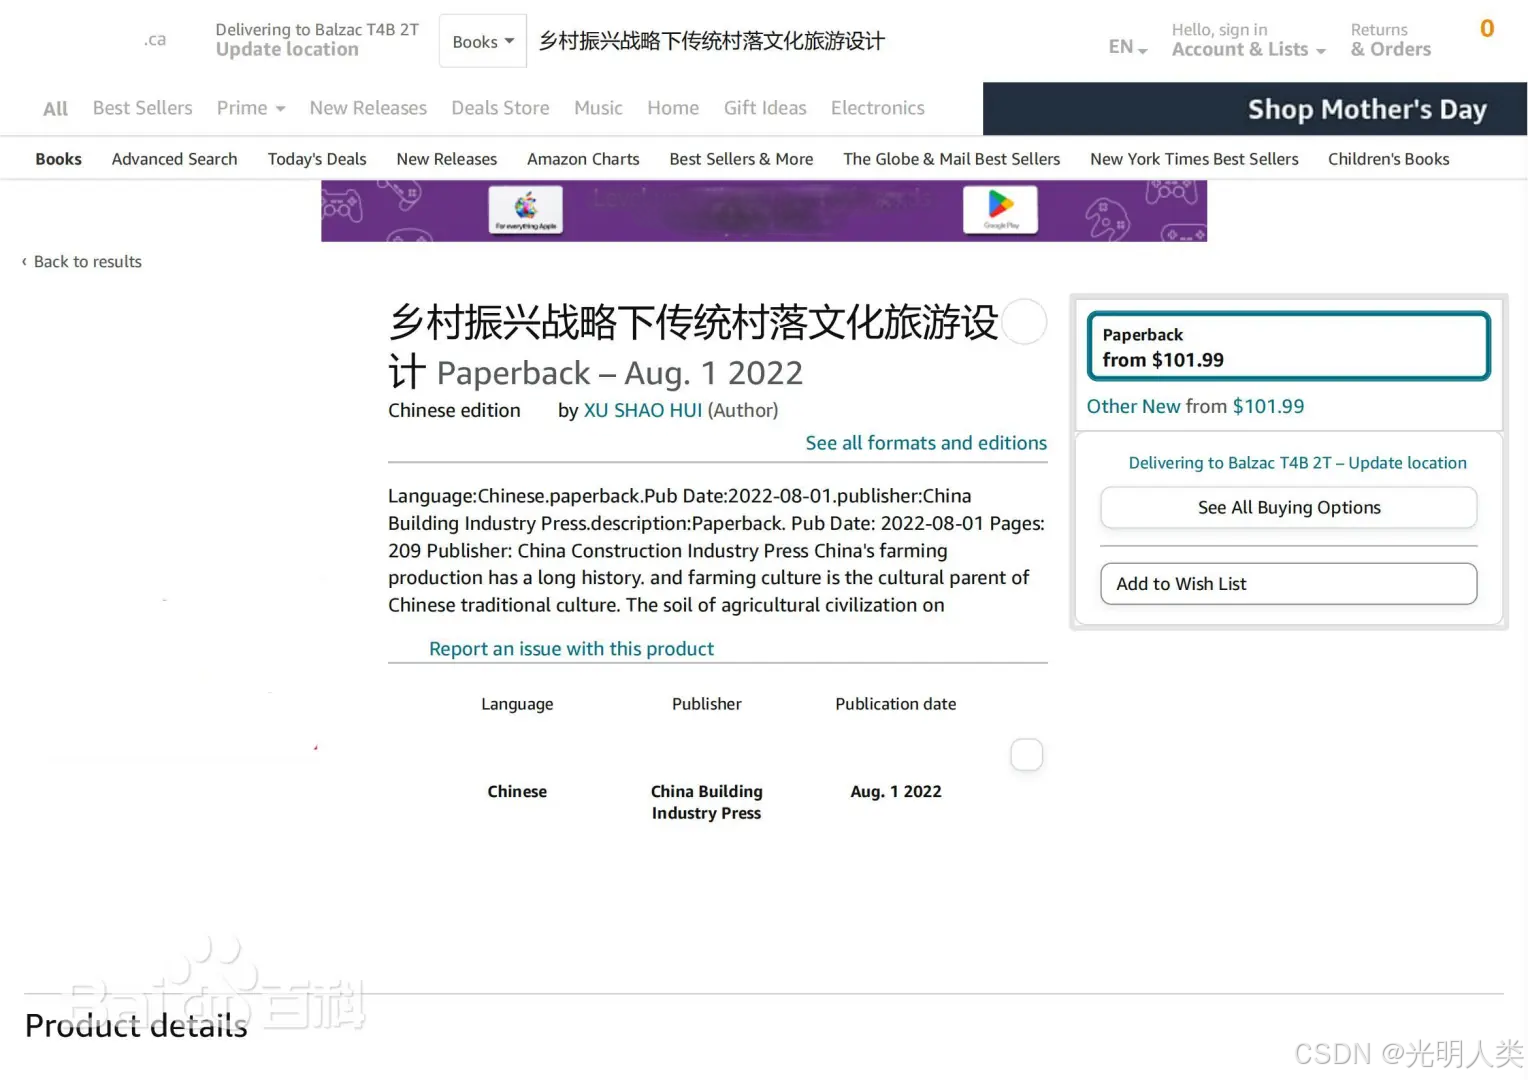This screenshot has height=1080, width=1528.
Task: Click See all formats and editions
Action: [x=926, y=443]
